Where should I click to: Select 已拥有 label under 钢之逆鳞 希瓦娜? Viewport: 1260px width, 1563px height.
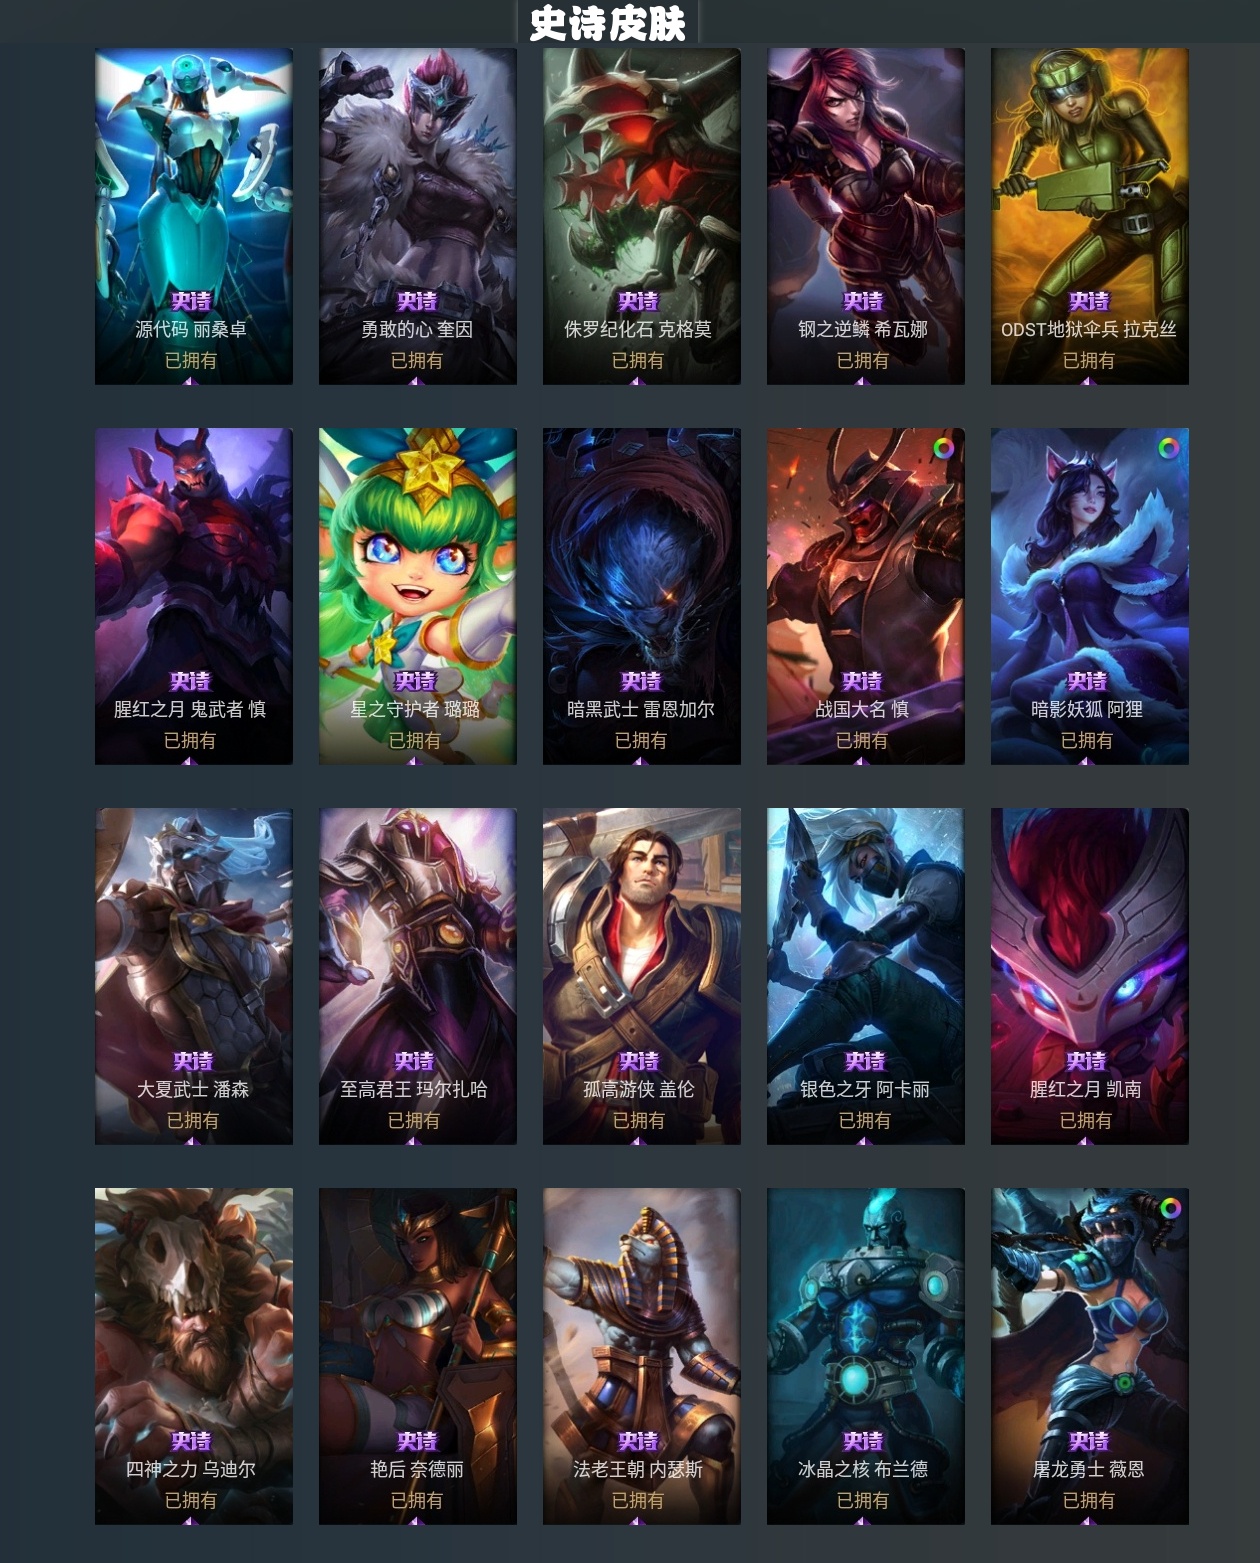click(862, 360)
